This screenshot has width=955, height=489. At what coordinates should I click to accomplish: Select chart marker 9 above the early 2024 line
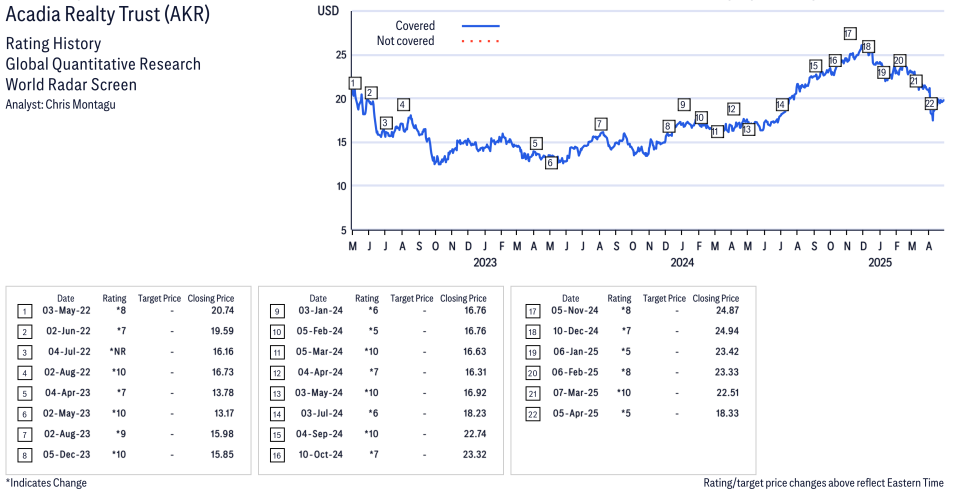(x=683, y=105)
